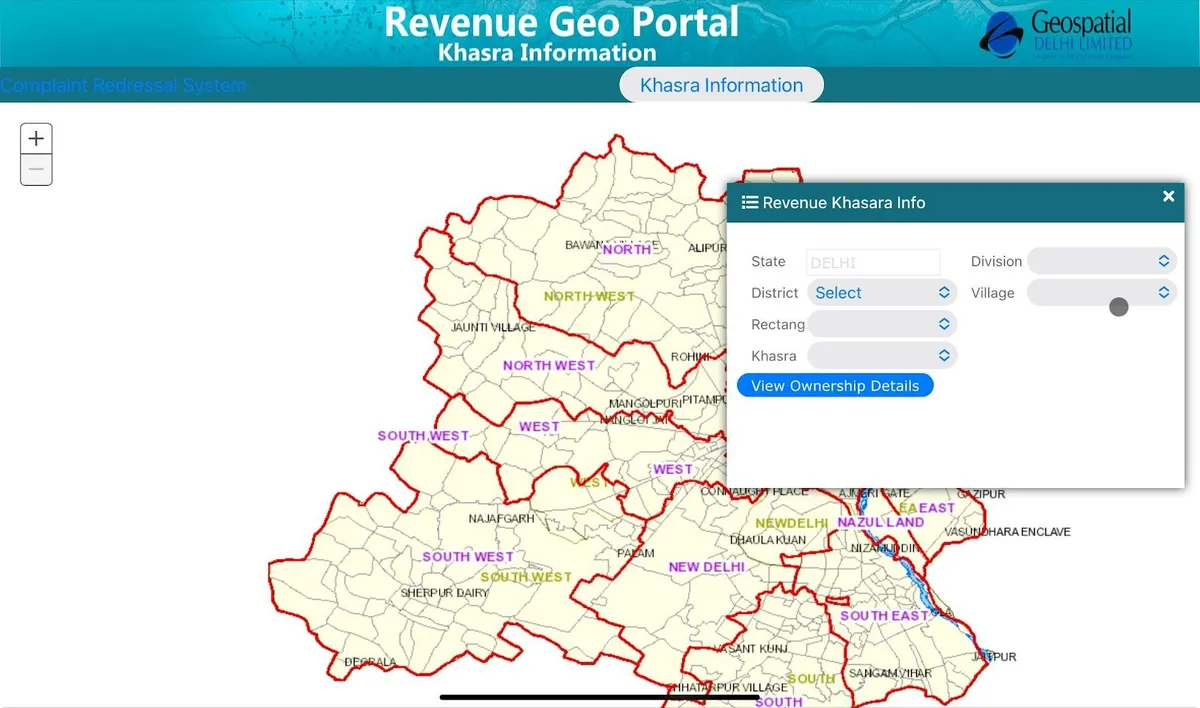Zoom out on the map
The image size is (1200, 708).
(36, 170)
